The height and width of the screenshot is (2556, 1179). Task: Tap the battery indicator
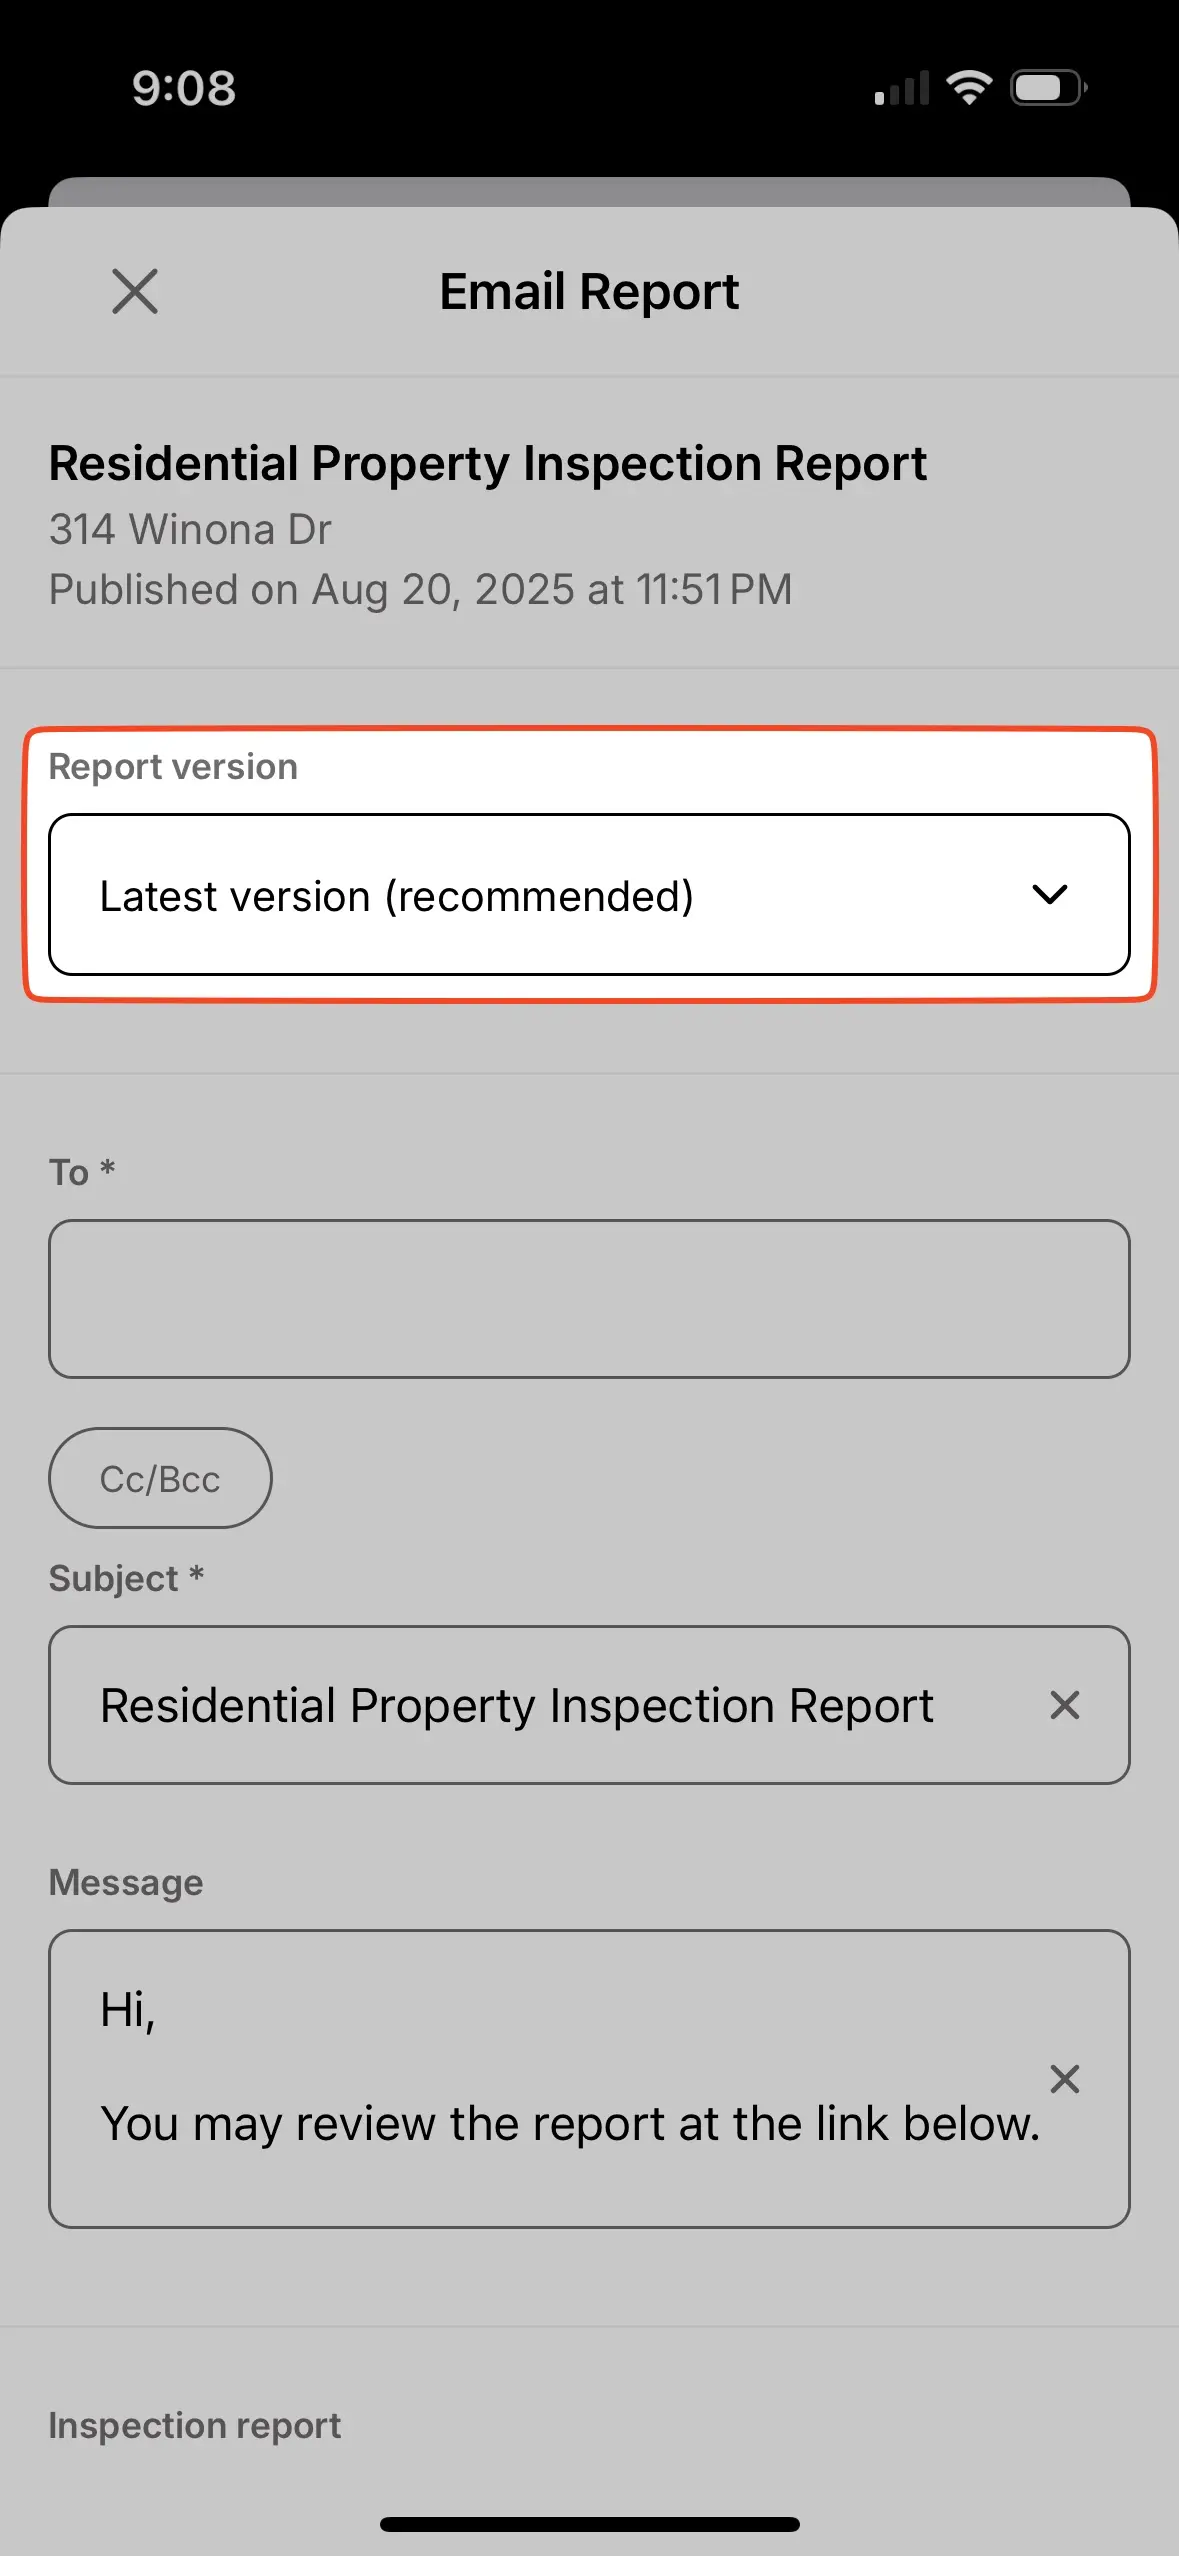(x=1044, y=88)
